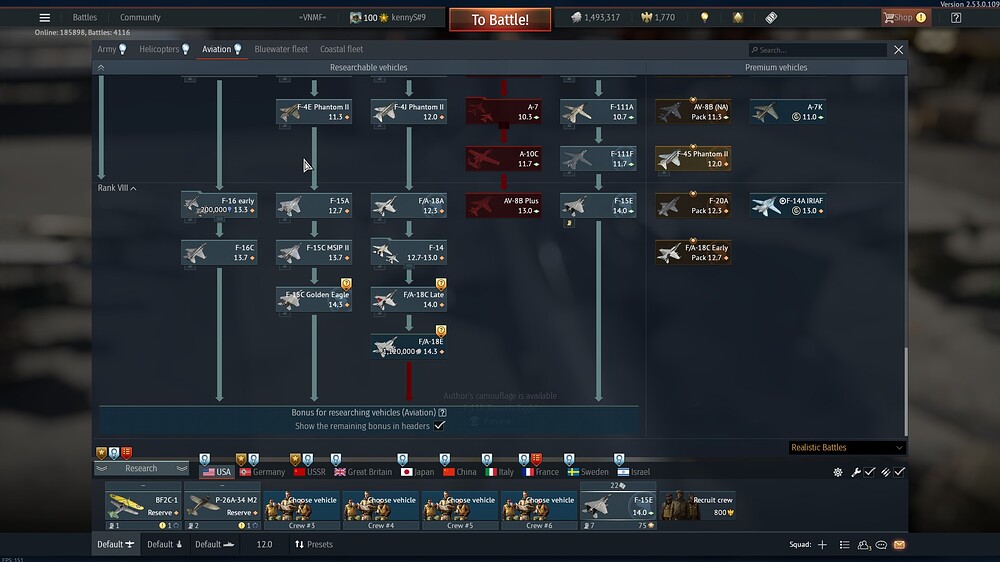The image size is (1000, 562).
Task: Switch nation to Great Britain
Action: point(363,472)
